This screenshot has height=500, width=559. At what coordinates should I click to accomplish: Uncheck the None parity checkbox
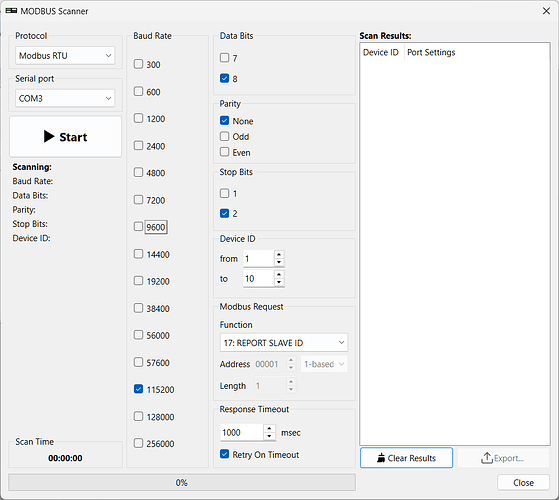point(224,121)
